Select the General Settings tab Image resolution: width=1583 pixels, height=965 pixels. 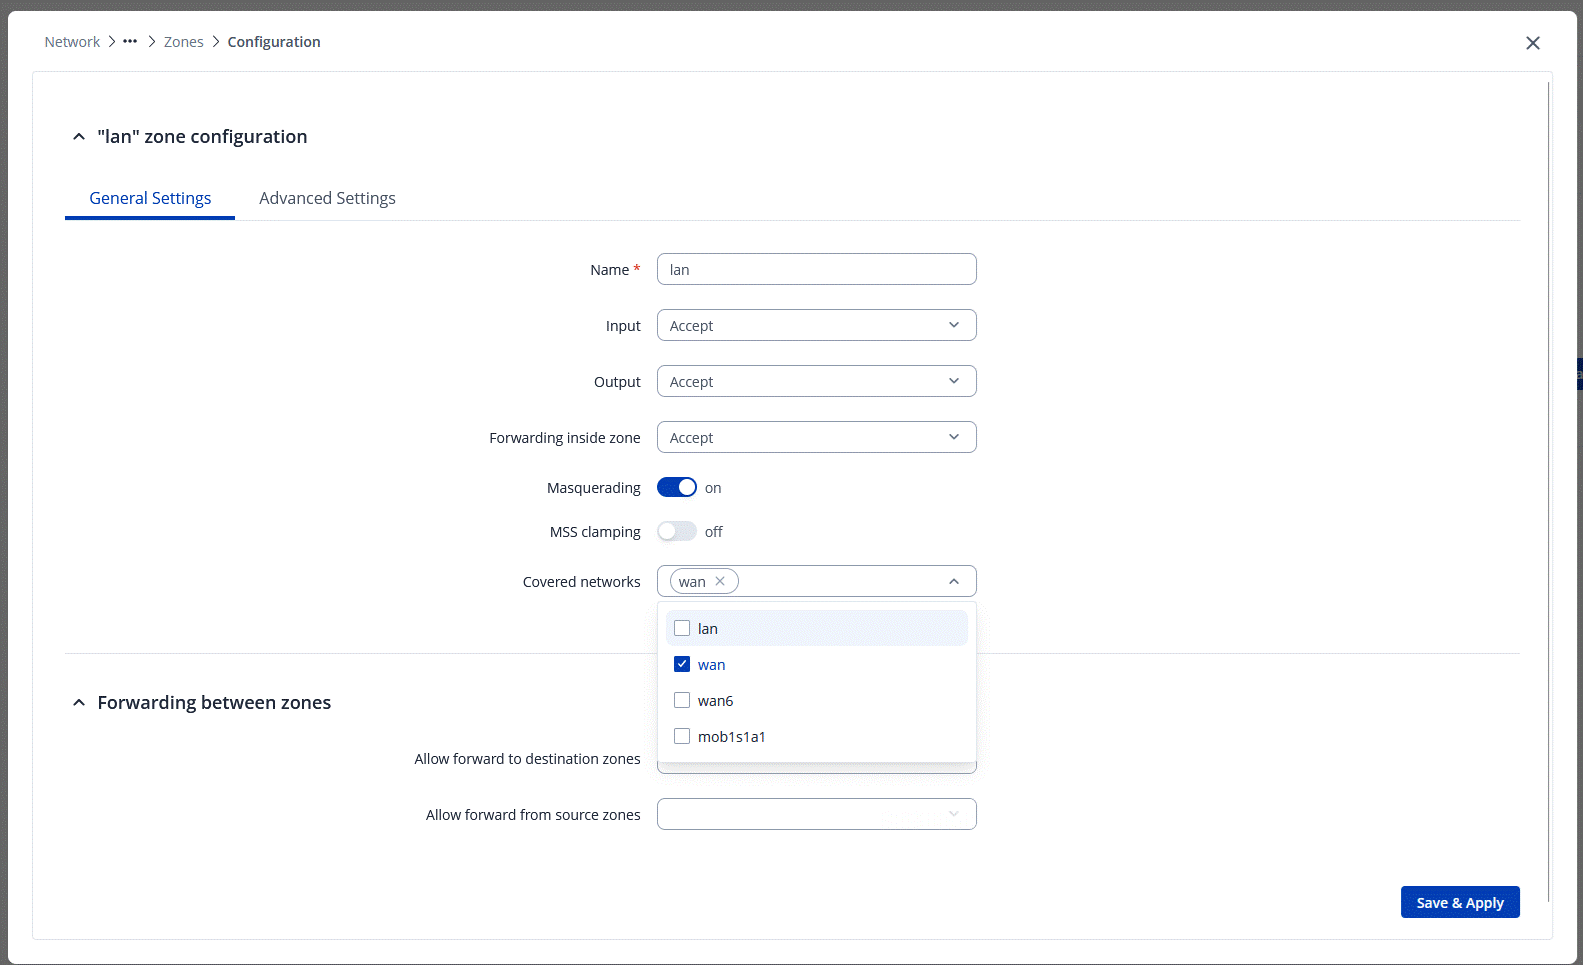pyautogui.click(x=150, y=198)
